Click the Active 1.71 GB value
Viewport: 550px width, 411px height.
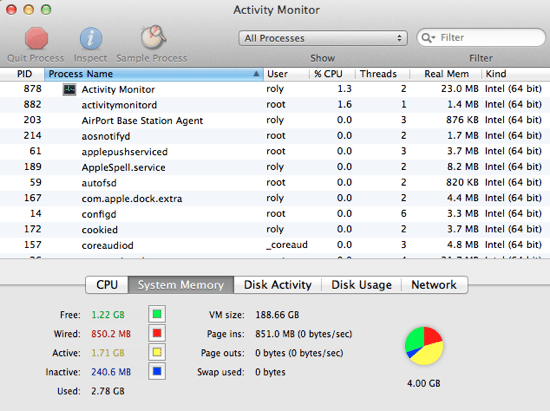tap(108, 353)
